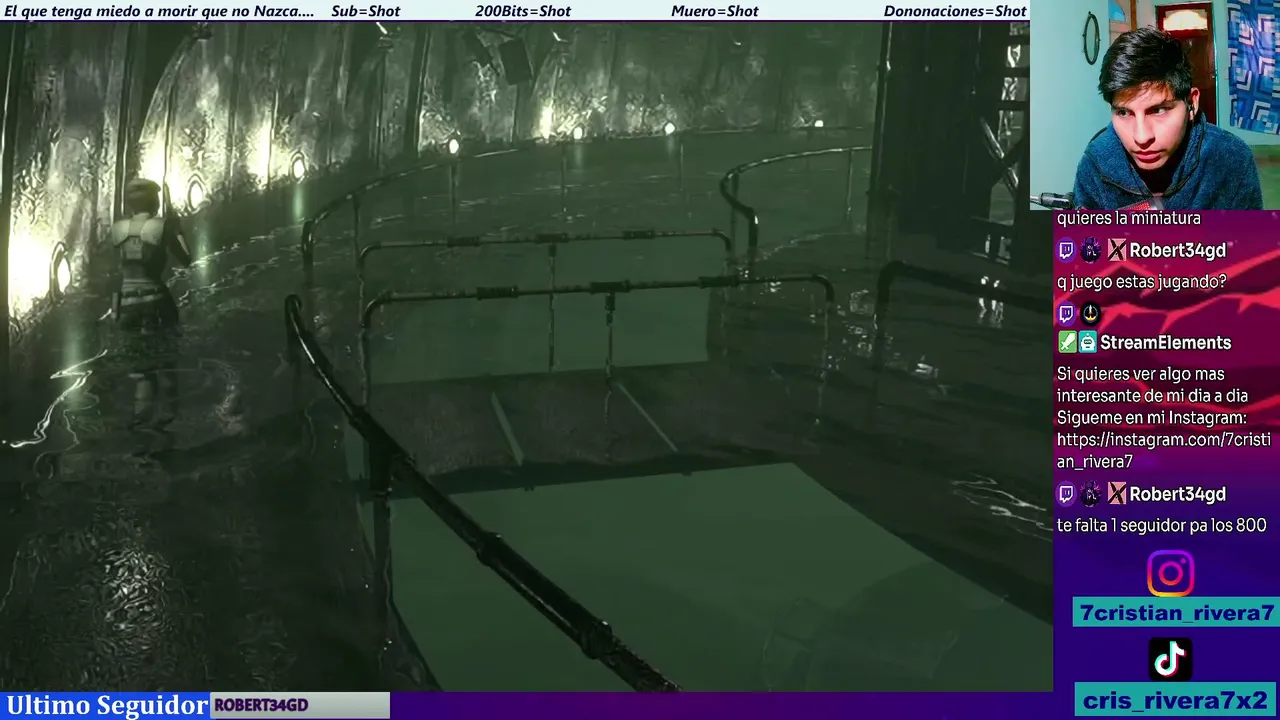Click username Robert34gd above 'q juego estas jugando?'
Viewport: 1280px width, 720px height.
[1177, 251]
